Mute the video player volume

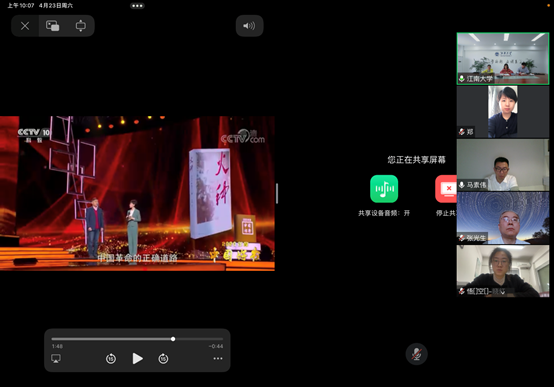tap(249, 26)
